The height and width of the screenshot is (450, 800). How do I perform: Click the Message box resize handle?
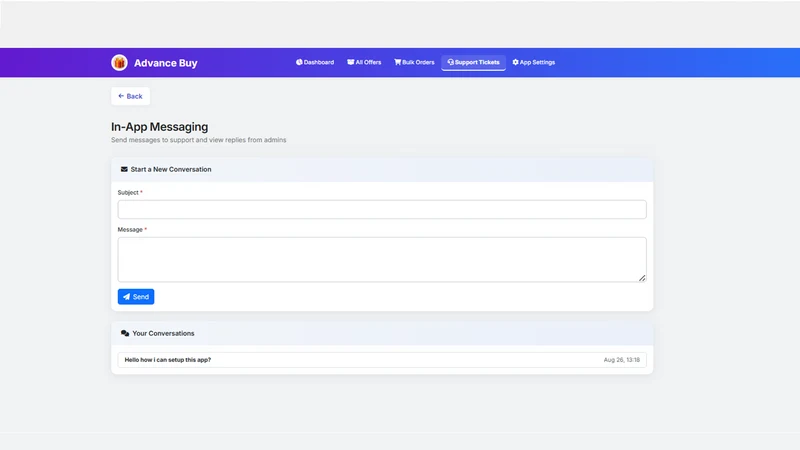[642, 278]
